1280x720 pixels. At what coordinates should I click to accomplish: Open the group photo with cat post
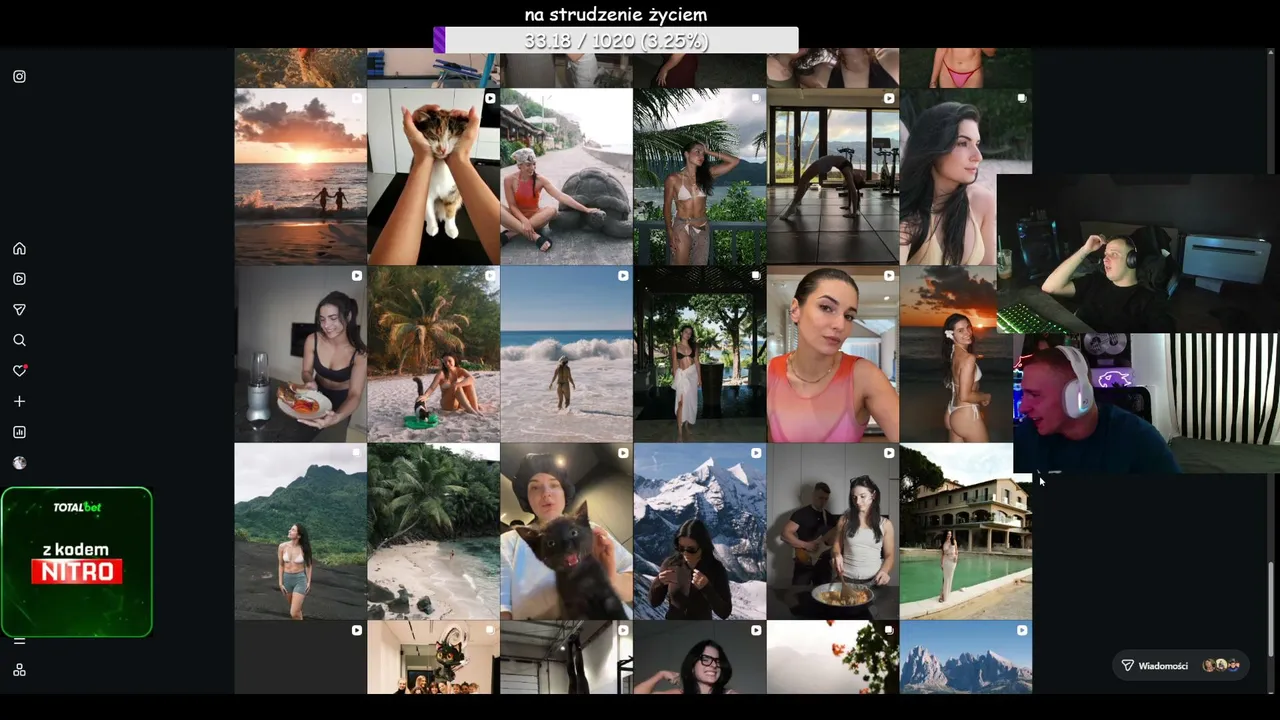[433, 658]
